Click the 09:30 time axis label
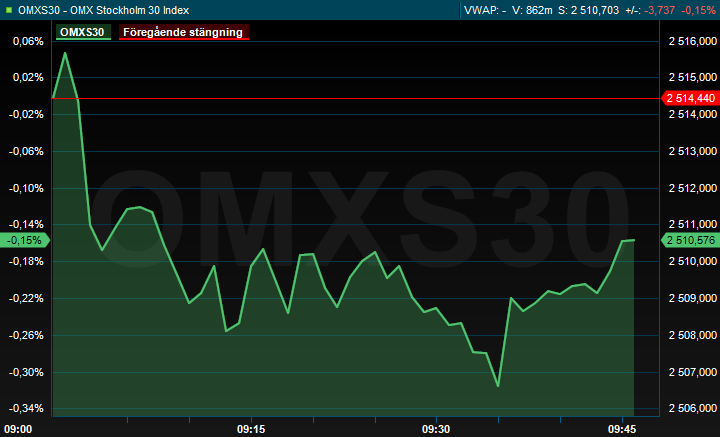Viewport: 720px width, 437px height. click(436, 429)
